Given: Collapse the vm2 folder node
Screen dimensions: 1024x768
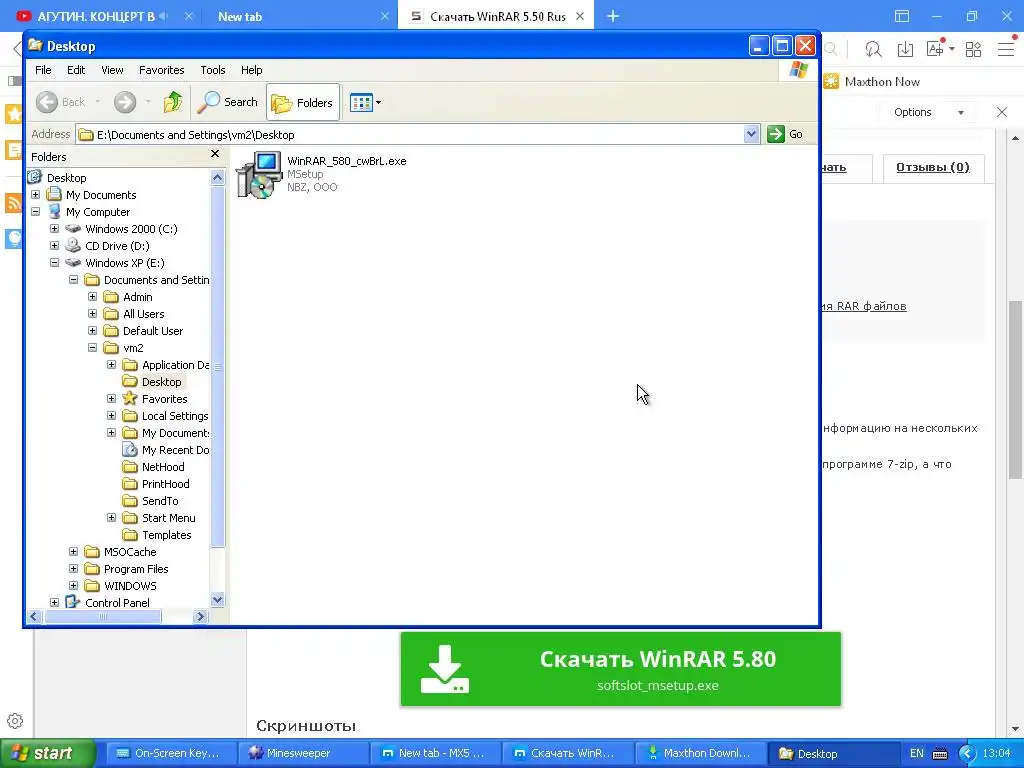Looking at the screenshot, I should point(93,347).
